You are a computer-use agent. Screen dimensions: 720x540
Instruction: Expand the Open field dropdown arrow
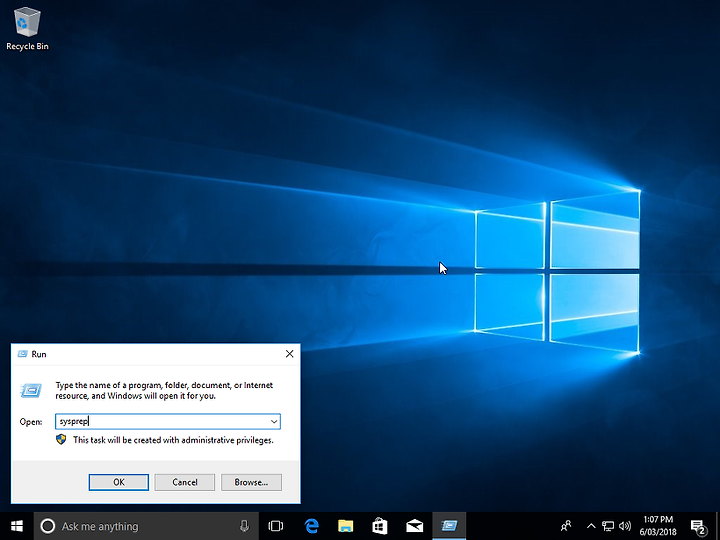tap(274, 422)
